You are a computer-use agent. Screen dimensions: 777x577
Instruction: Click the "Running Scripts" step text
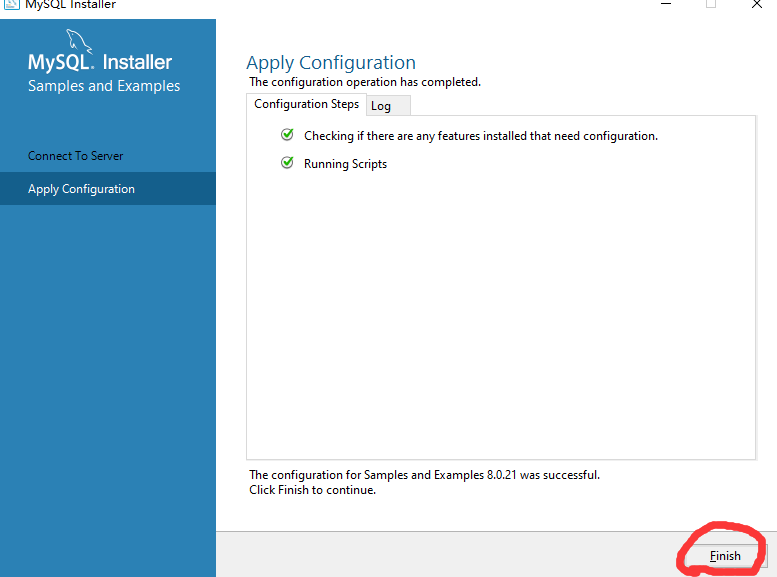point(345,164)
